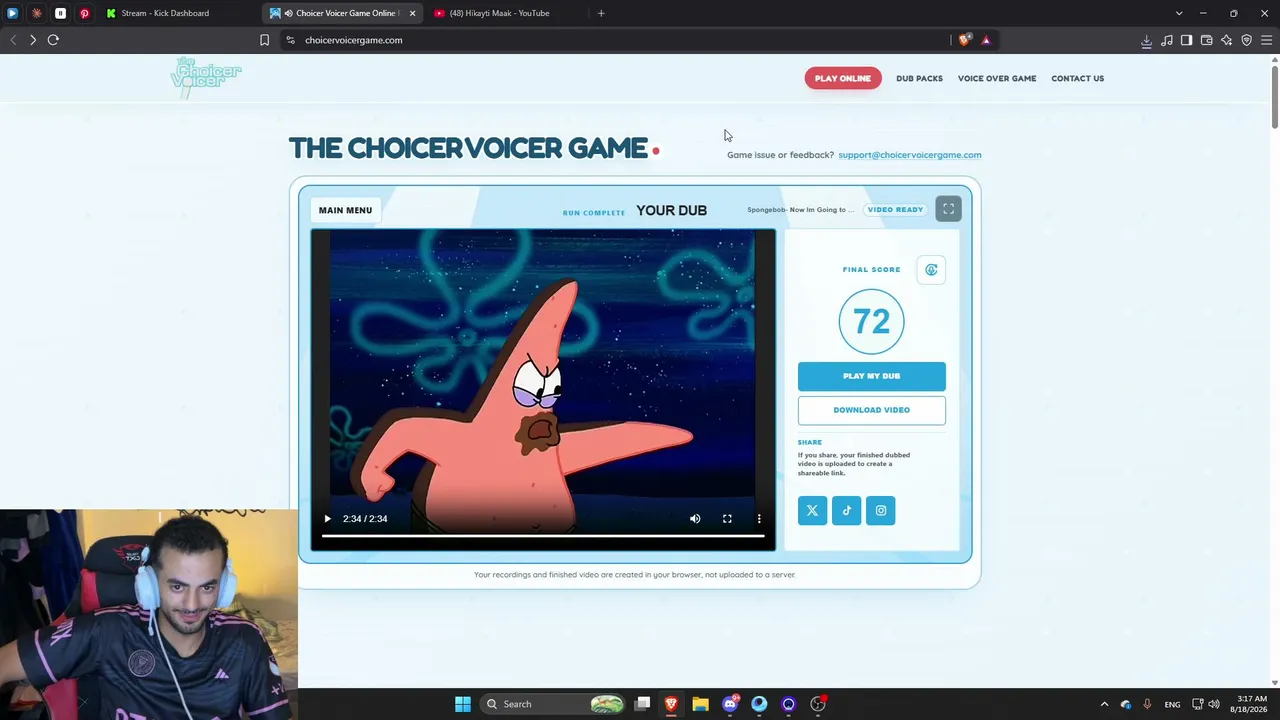Open a new browser tab
The height and width of the screenshot is (720, 1280).
[601, 13]
